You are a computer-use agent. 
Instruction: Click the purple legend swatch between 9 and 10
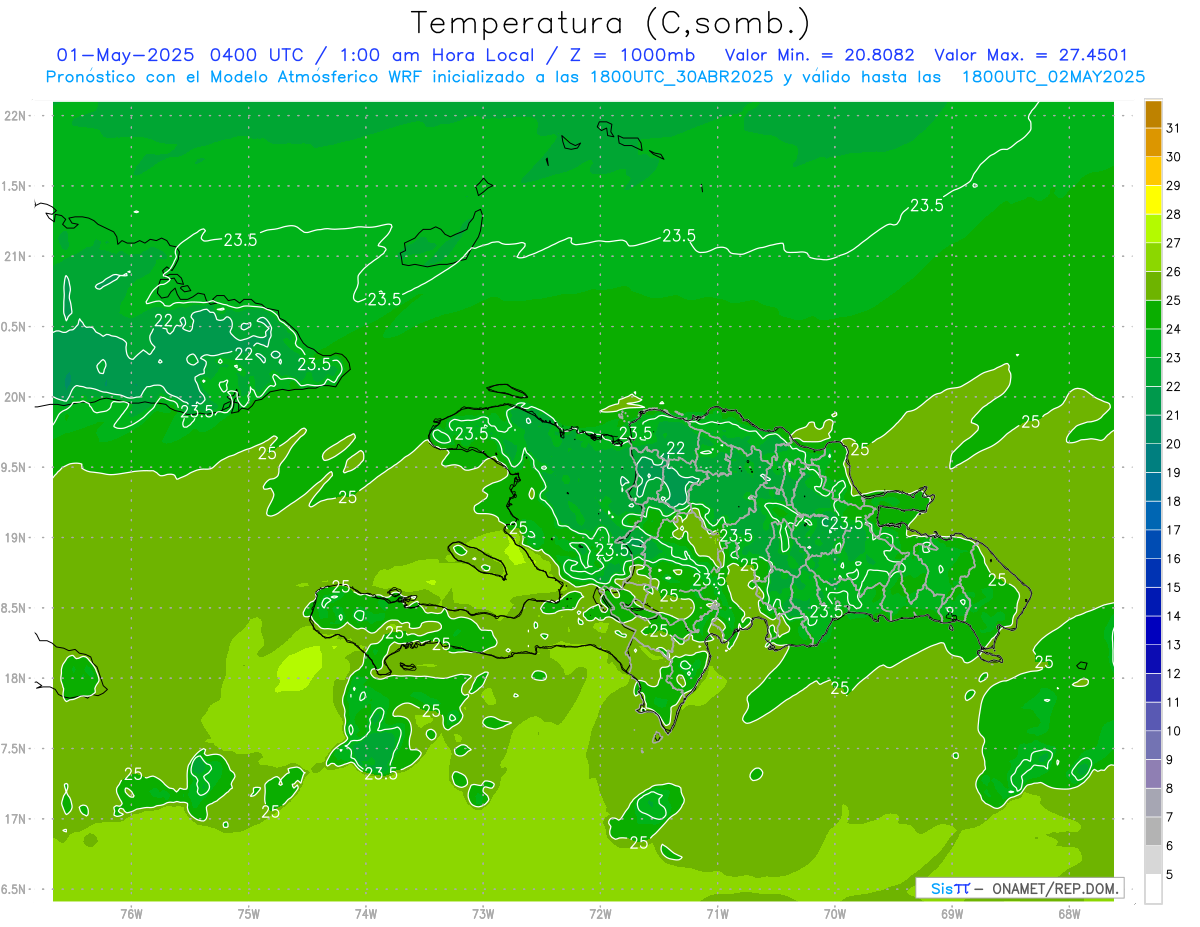click(1153, 745)
